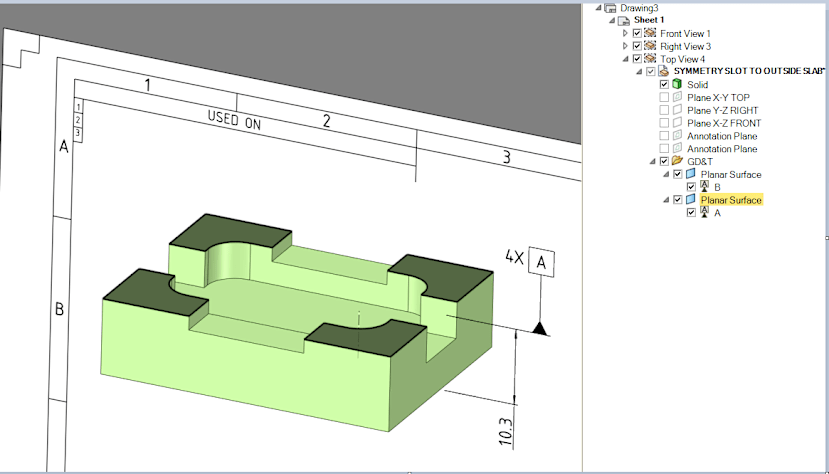Click the Plane X-Z FRONT plane icon

[x=677, y=123]
